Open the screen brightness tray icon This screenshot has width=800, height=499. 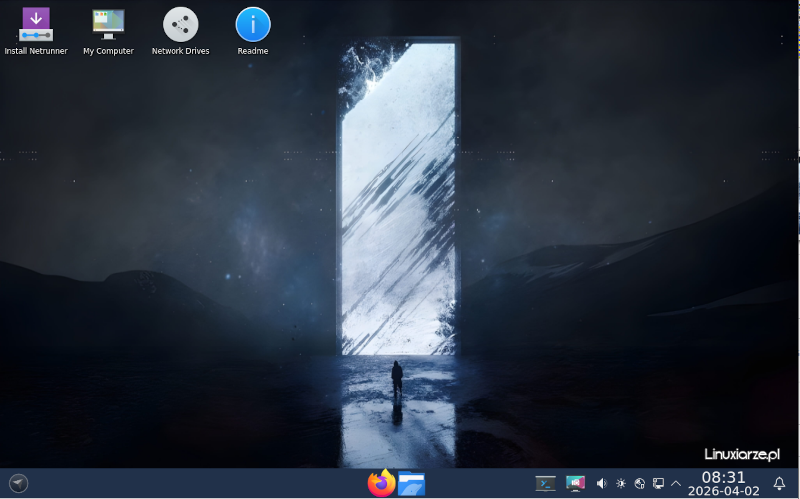coord(621,483)
